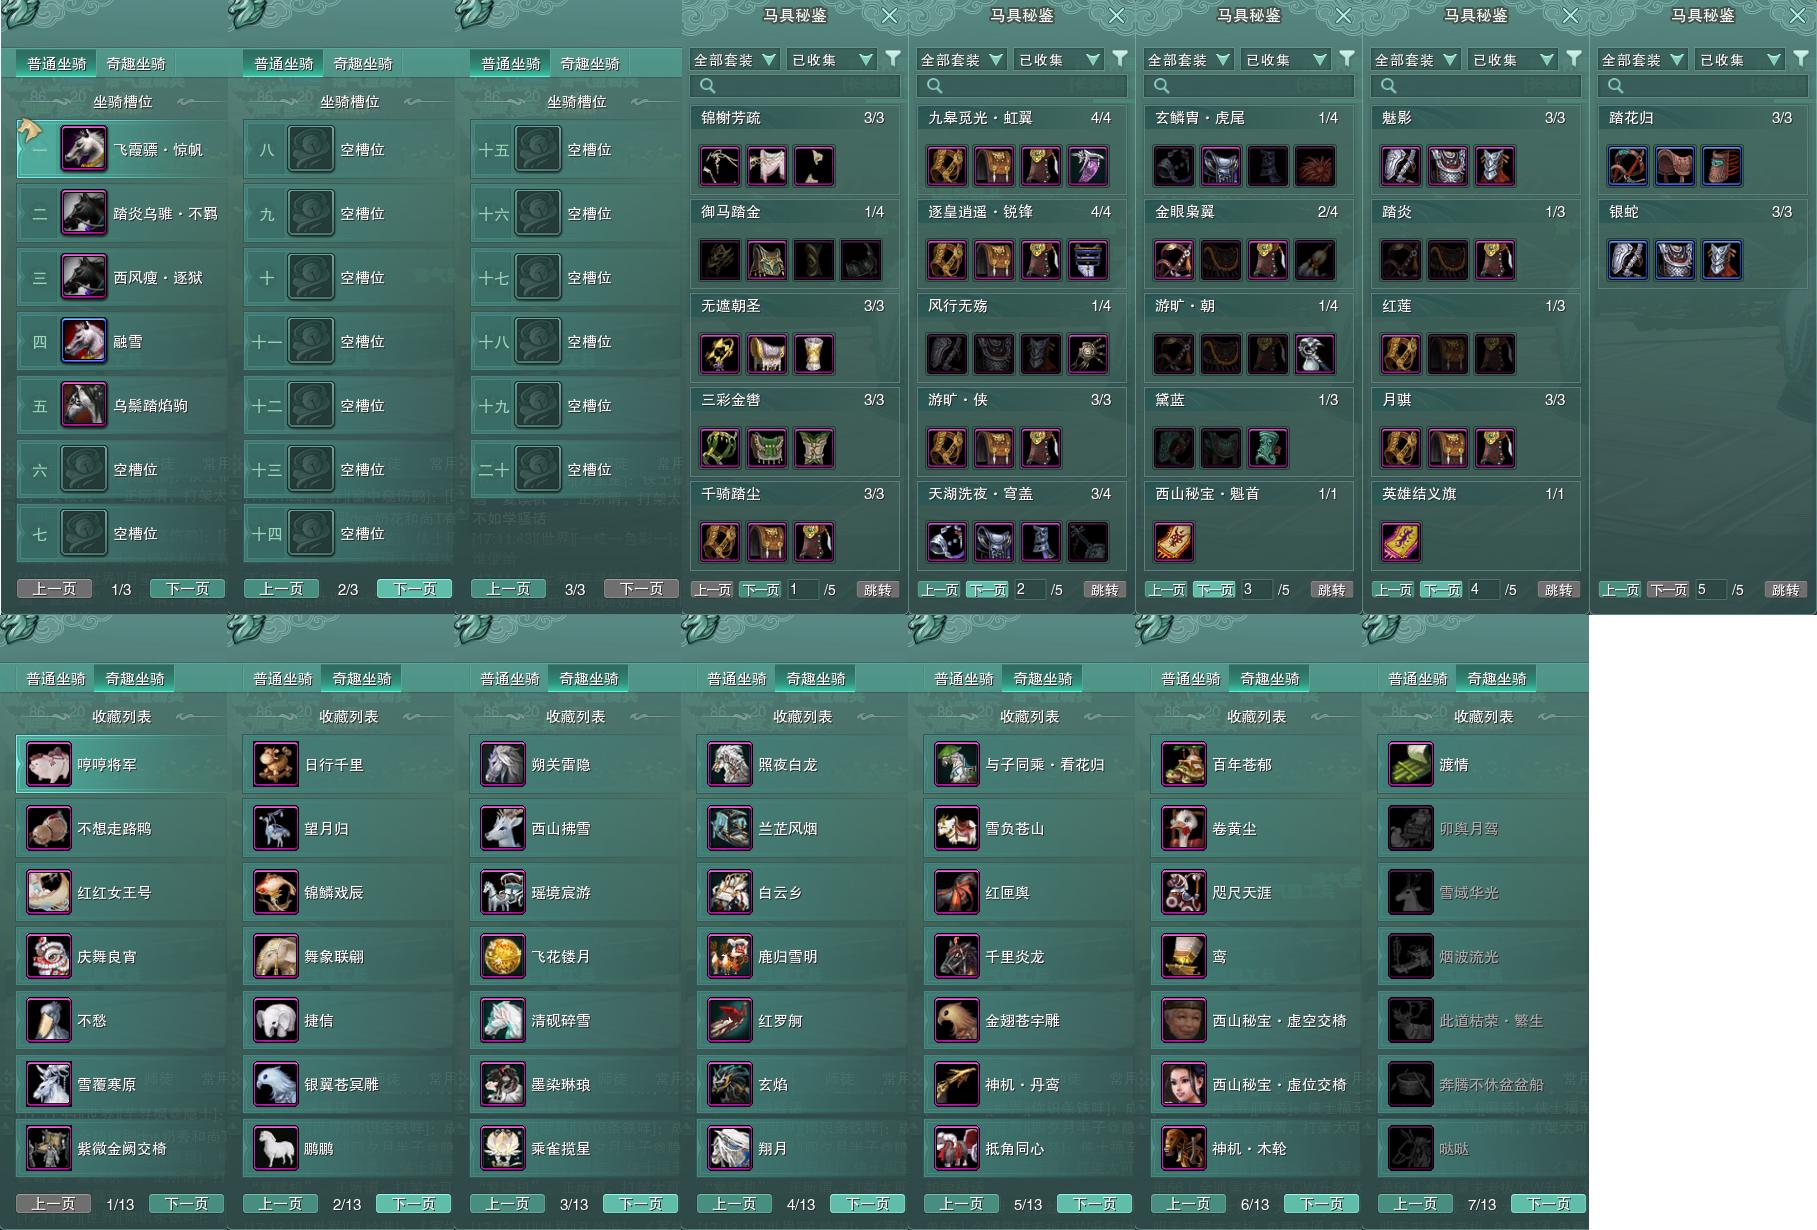
Task: Open 全部套装 dropdown on codex page 3
Action: click(x=1187, y=59)
